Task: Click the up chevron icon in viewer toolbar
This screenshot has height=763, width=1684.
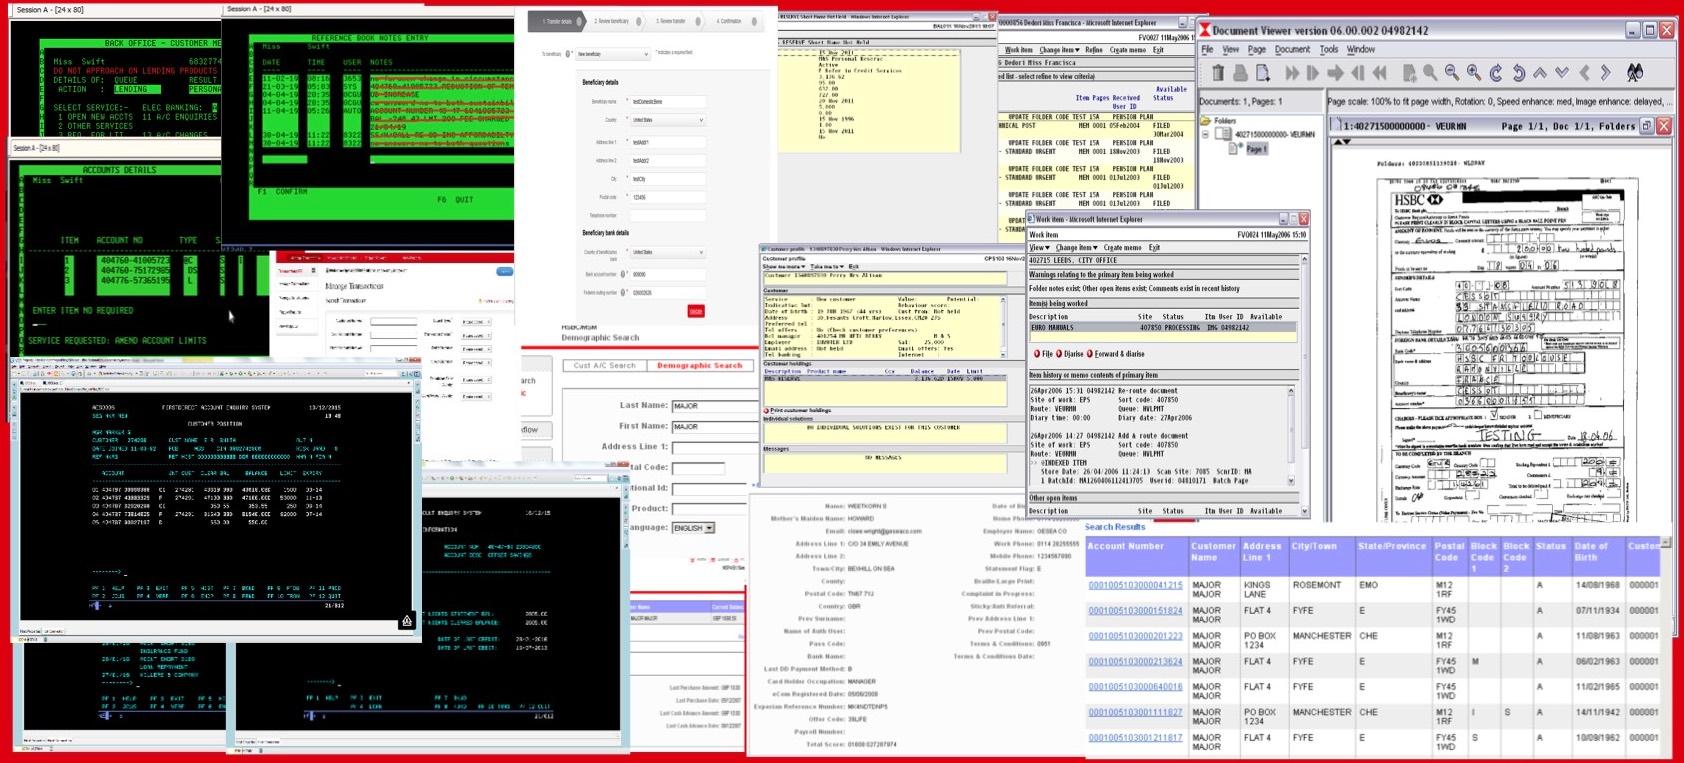Action: point(1540,73)
